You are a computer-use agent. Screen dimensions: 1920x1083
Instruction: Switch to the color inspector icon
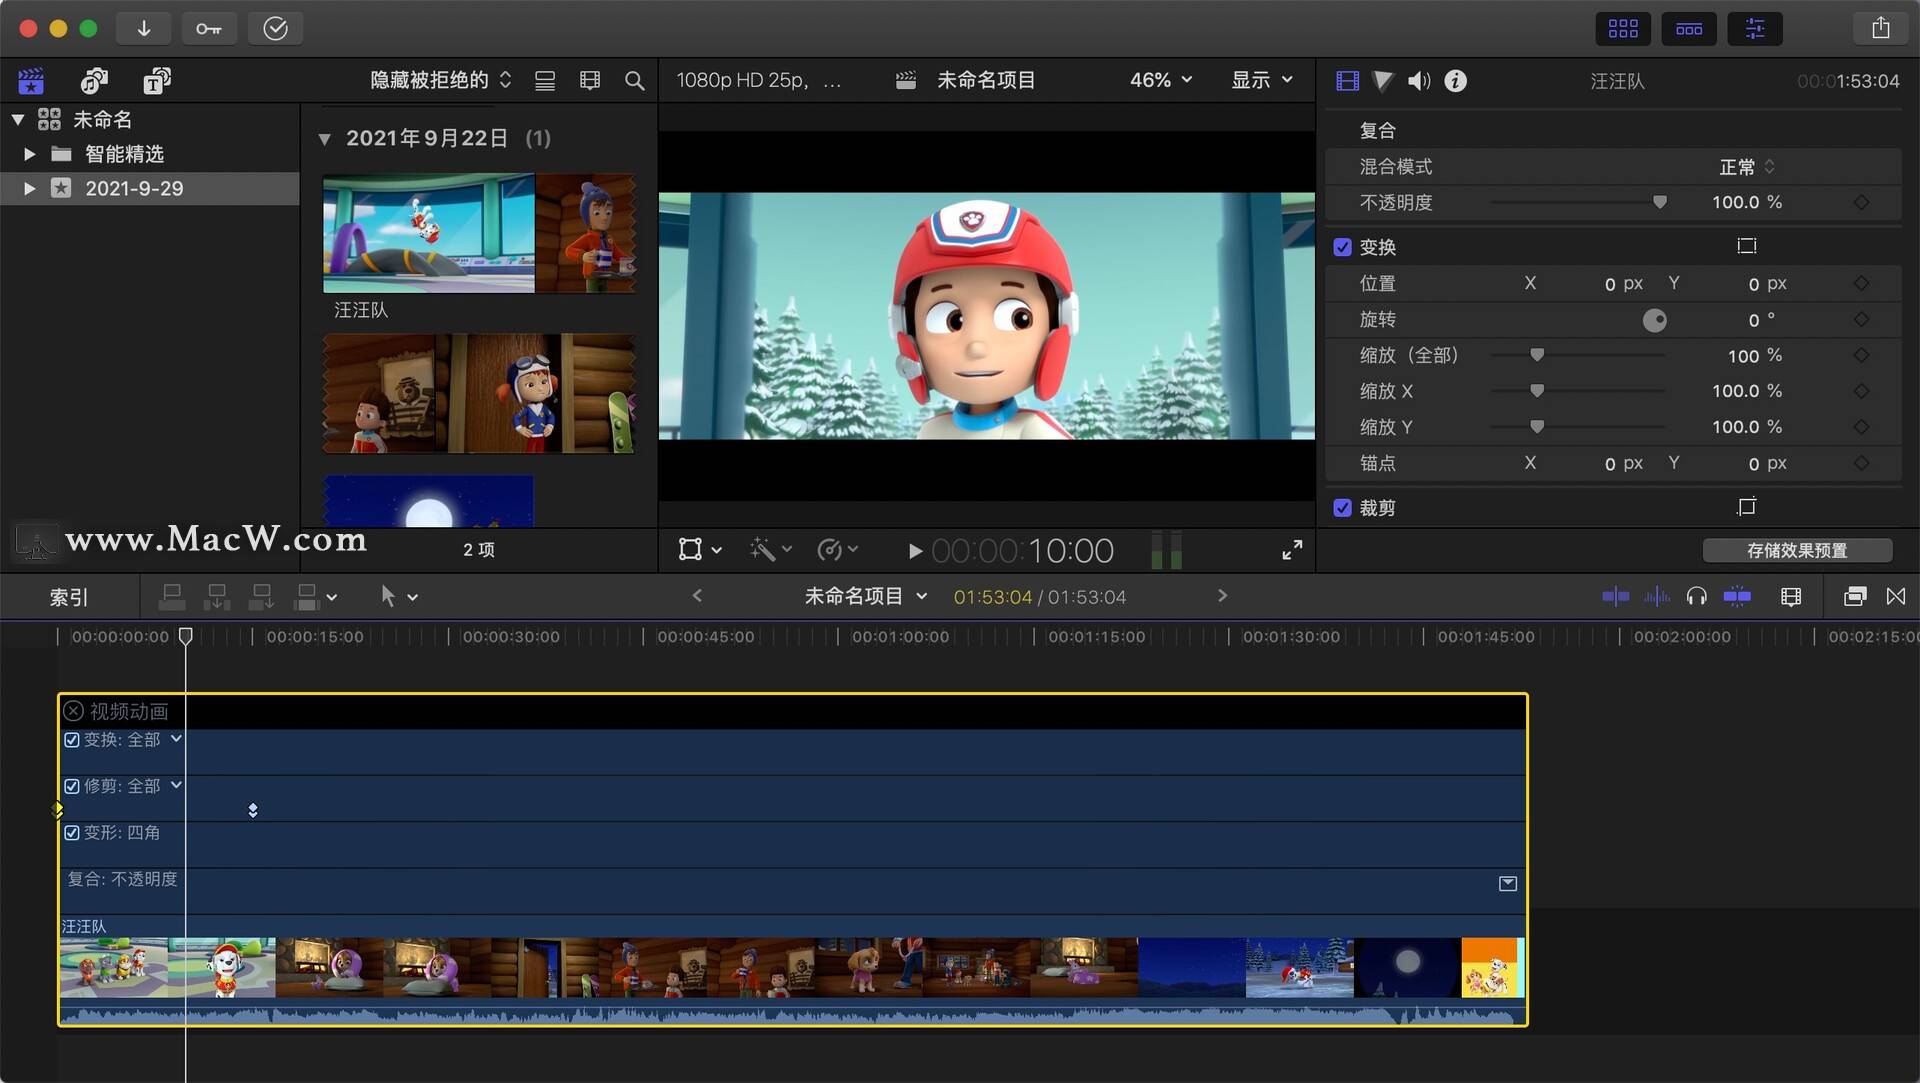pyautogui.click(x=1383, y=81)
